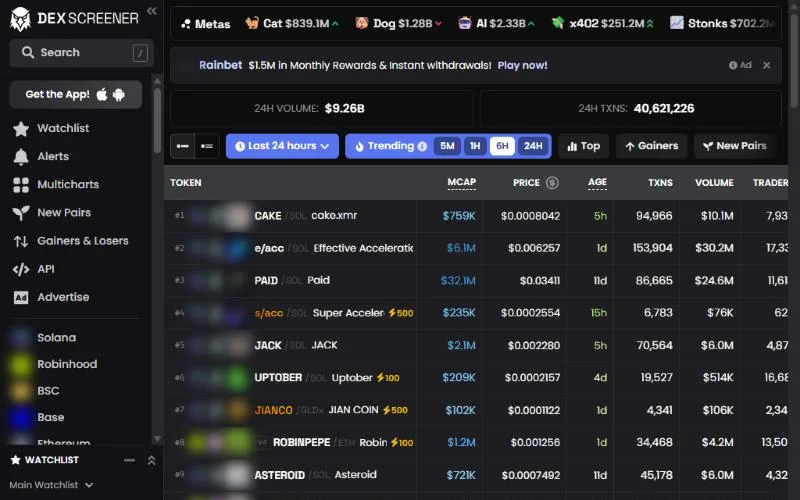Click the Stonks meta chart icon

(x=677, y=23)
